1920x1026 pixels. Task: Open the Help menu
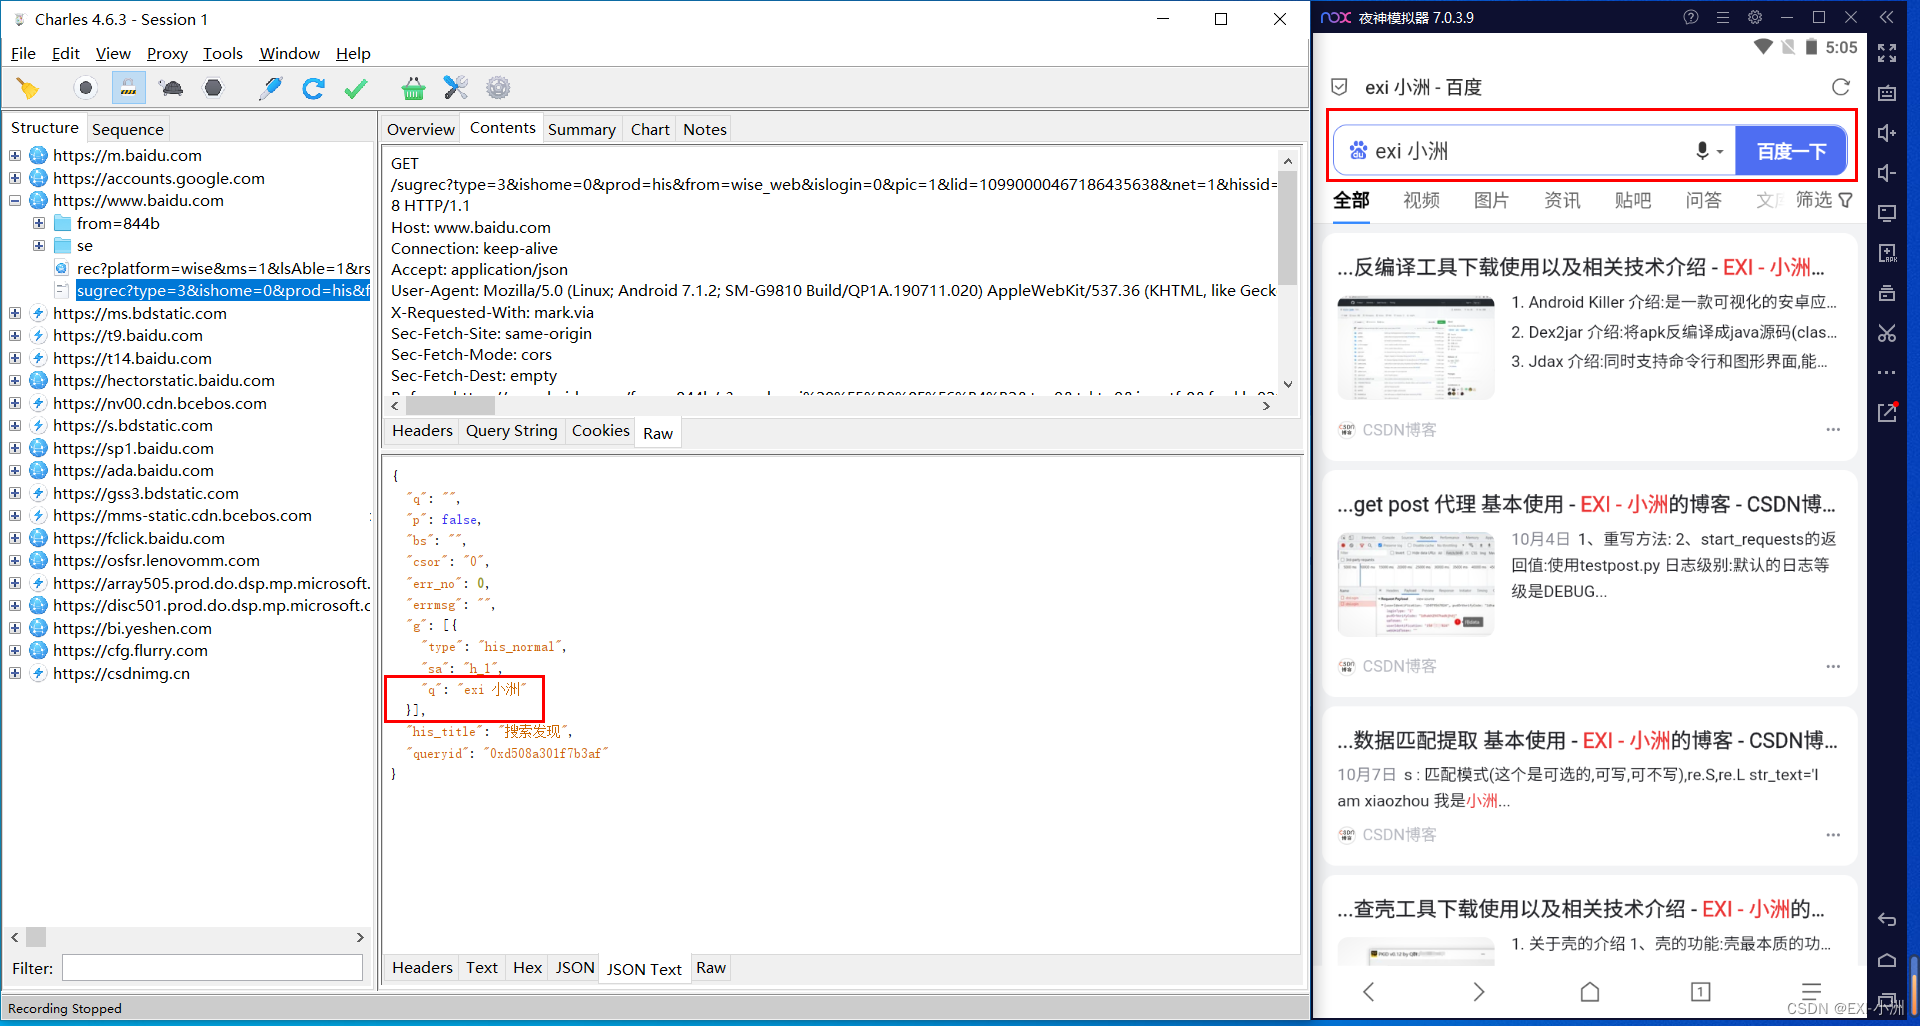[353, 54]
